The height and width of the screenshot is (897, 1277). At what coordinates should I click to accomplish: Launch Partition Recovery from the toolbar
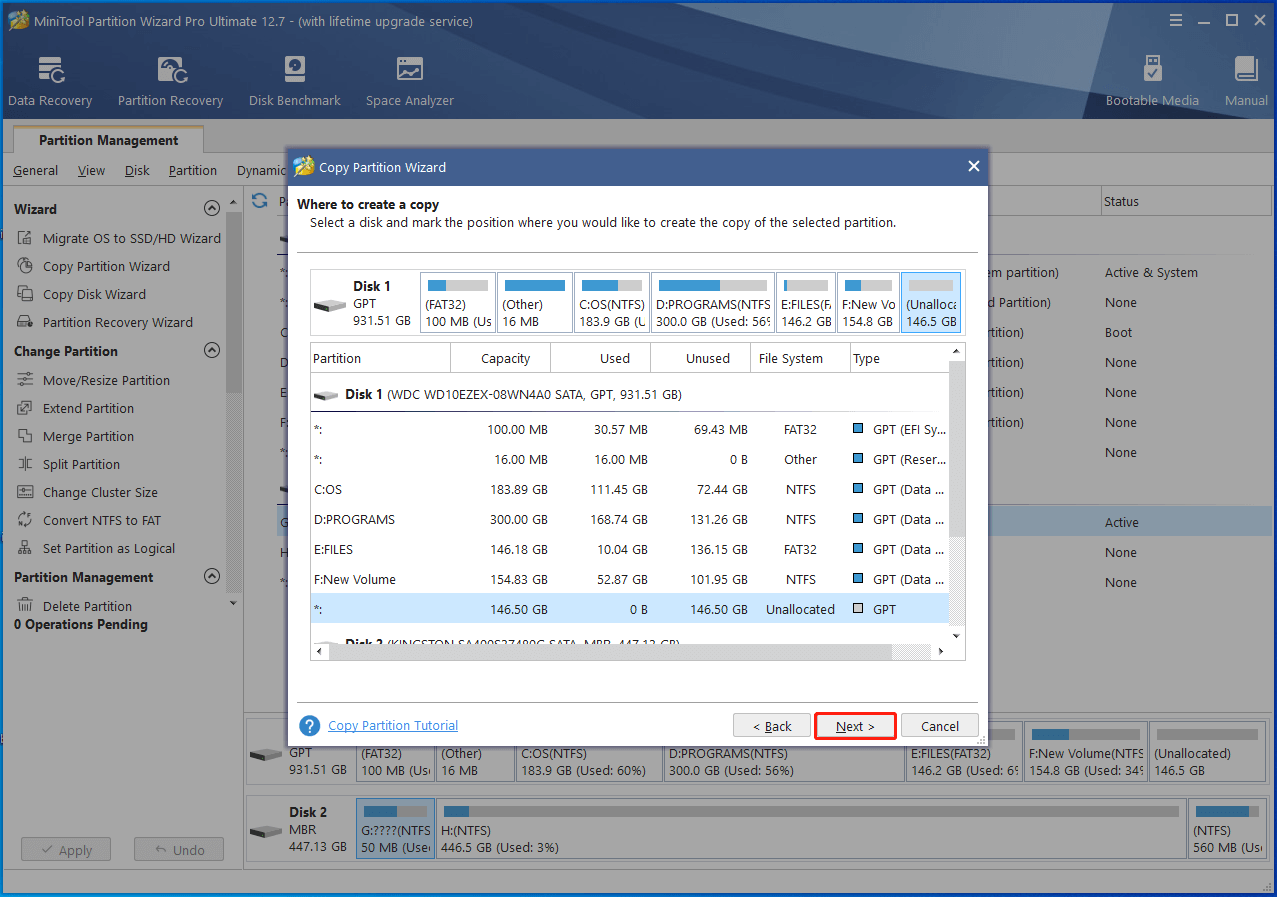170,82
